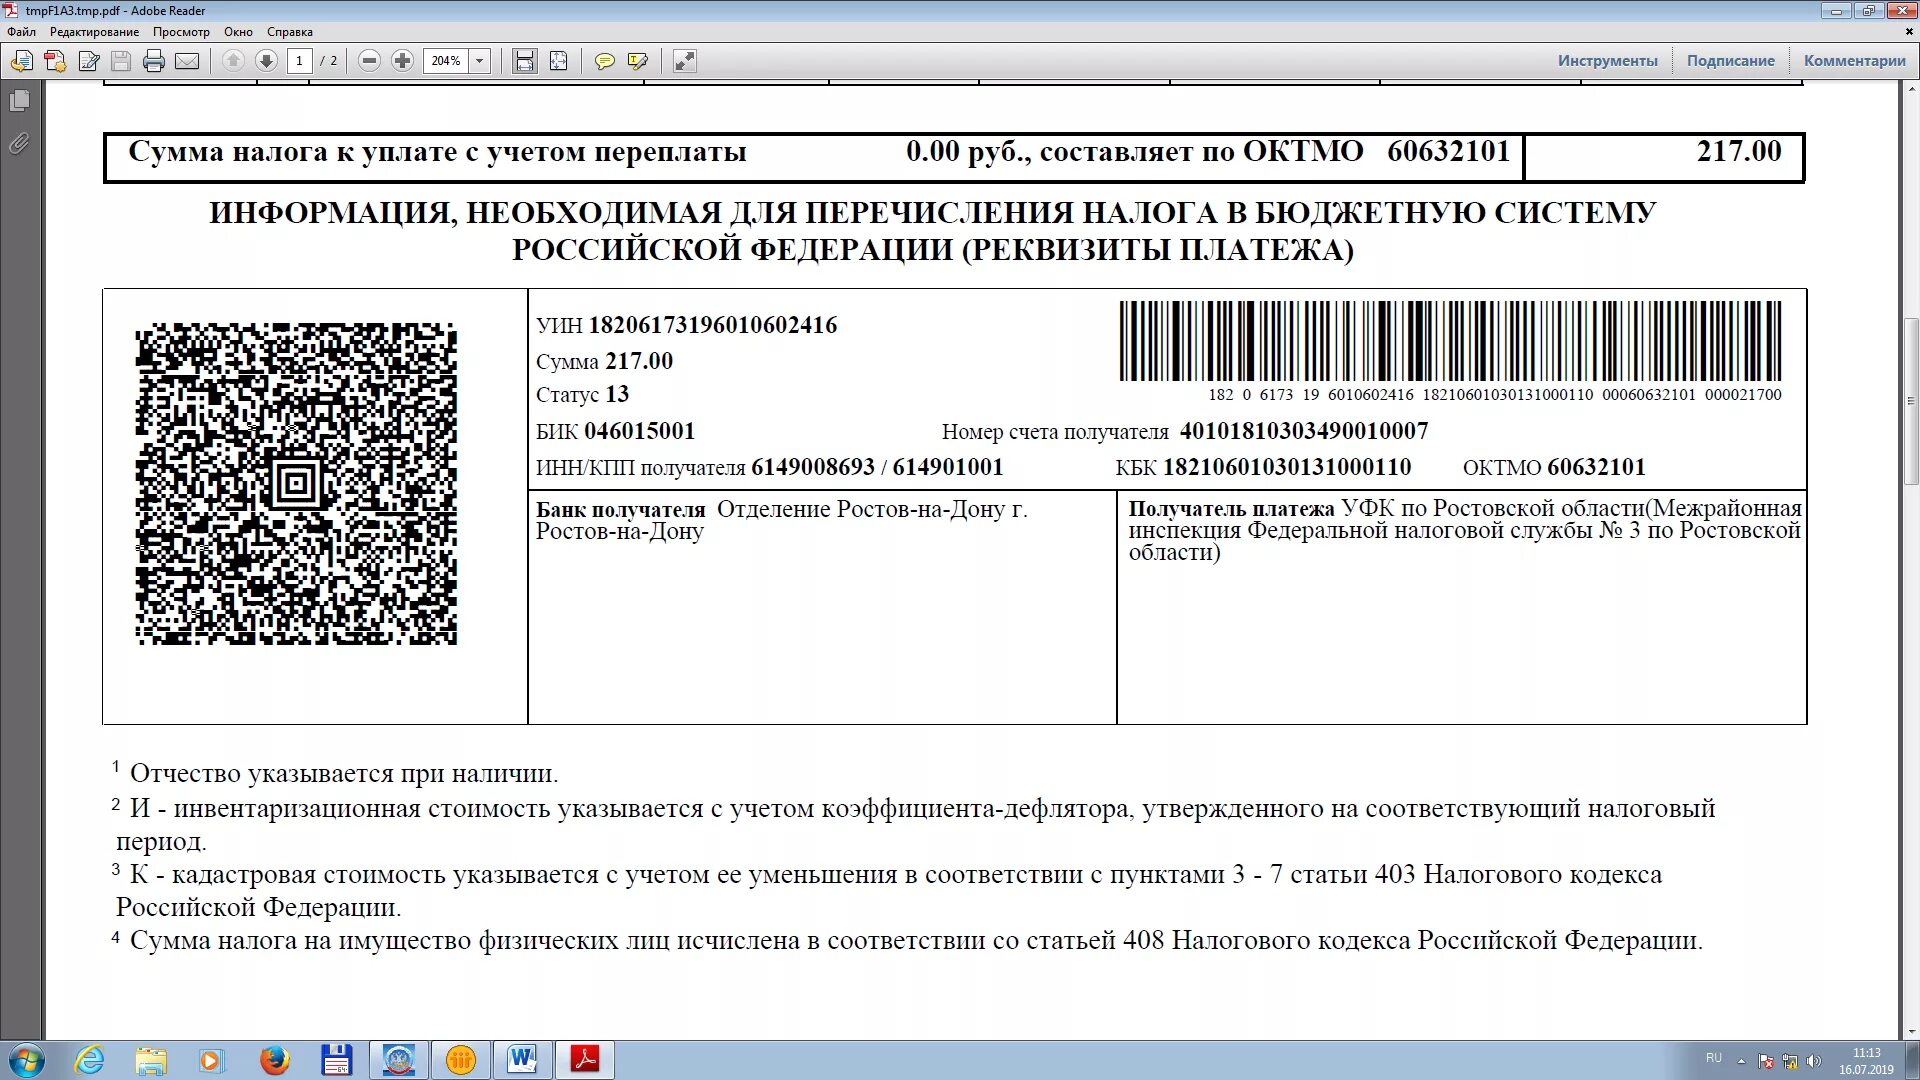Open the Файл menu
The width and height of the screenshot is (1920, 1080).
coord(21,32)
